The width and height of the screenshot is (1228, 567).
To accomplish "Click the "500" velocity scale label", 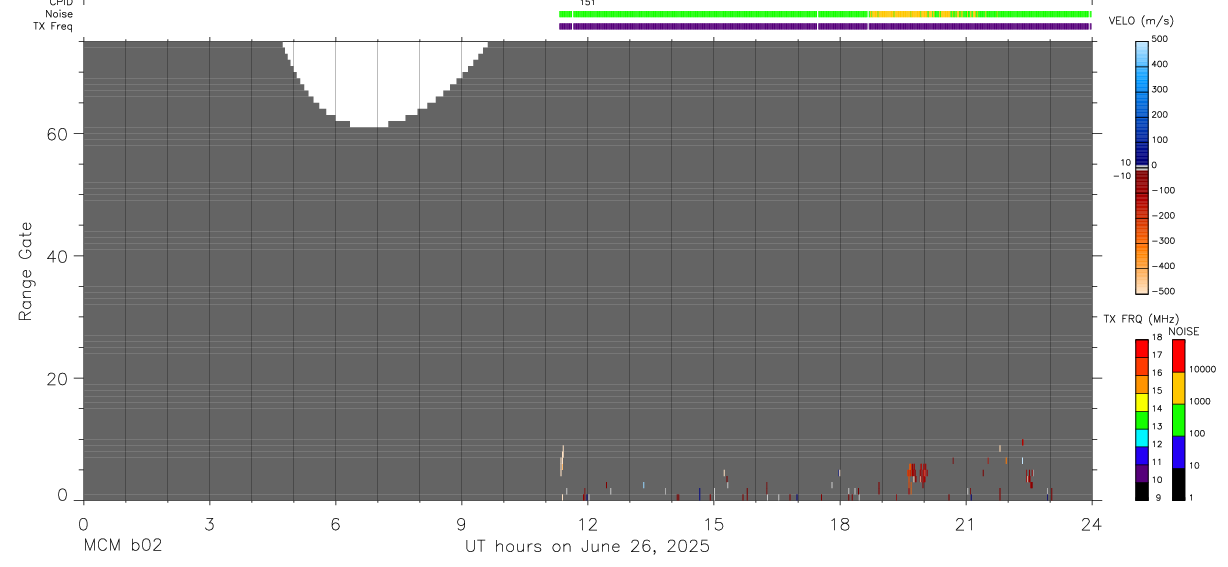I will point(1160,39).
